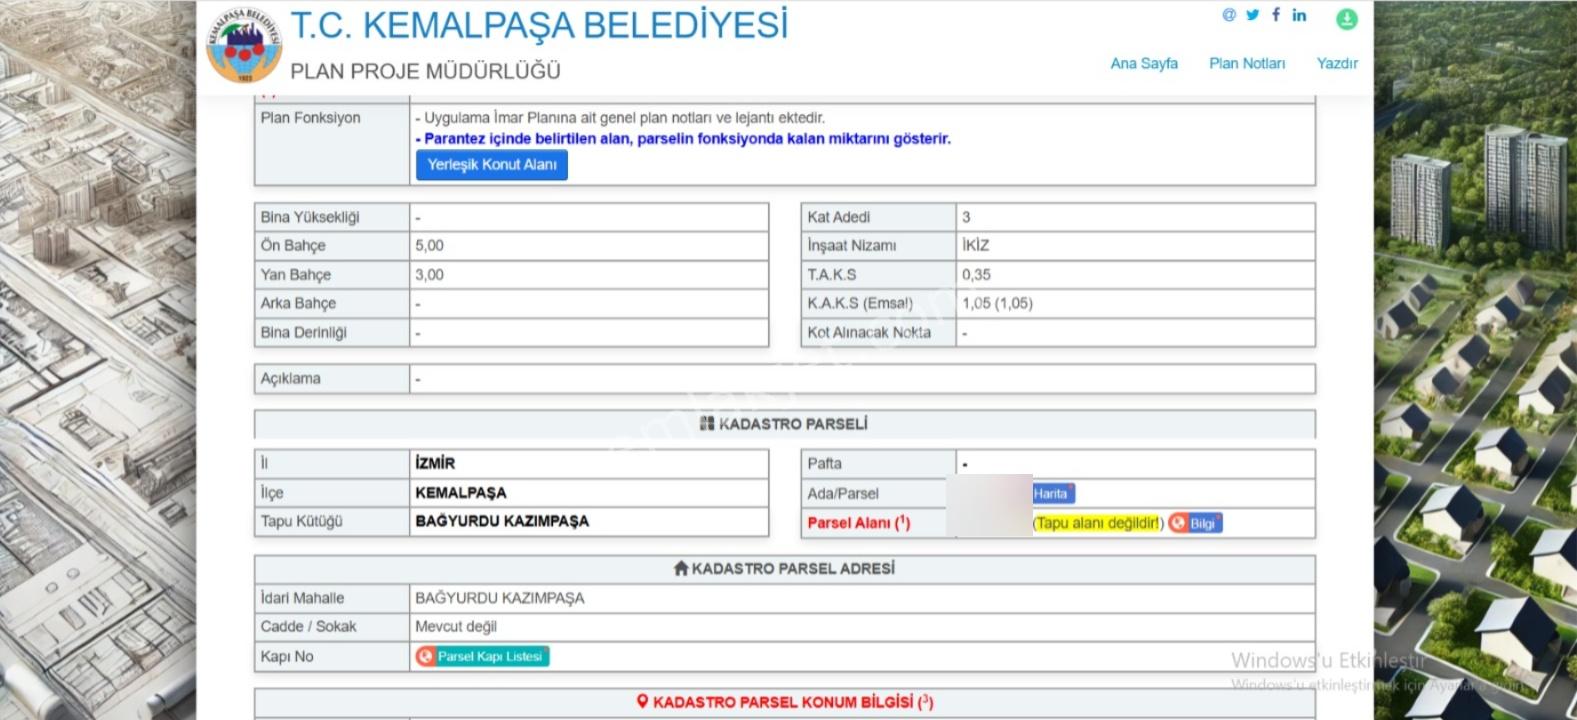Click the Açıklama label
Viewport: 1577px width, 720px height.
(290, 379)
